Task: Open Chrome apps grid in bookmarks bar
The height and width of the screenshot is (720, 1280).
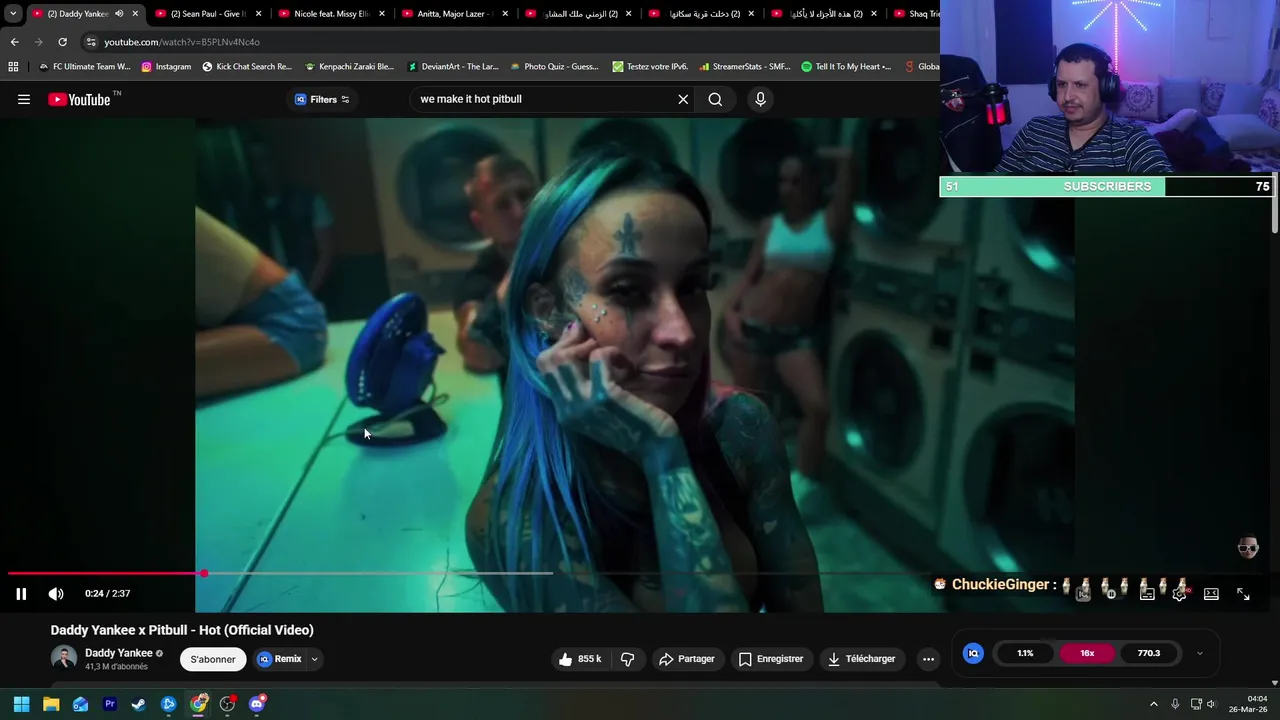Action: [13, 67]
